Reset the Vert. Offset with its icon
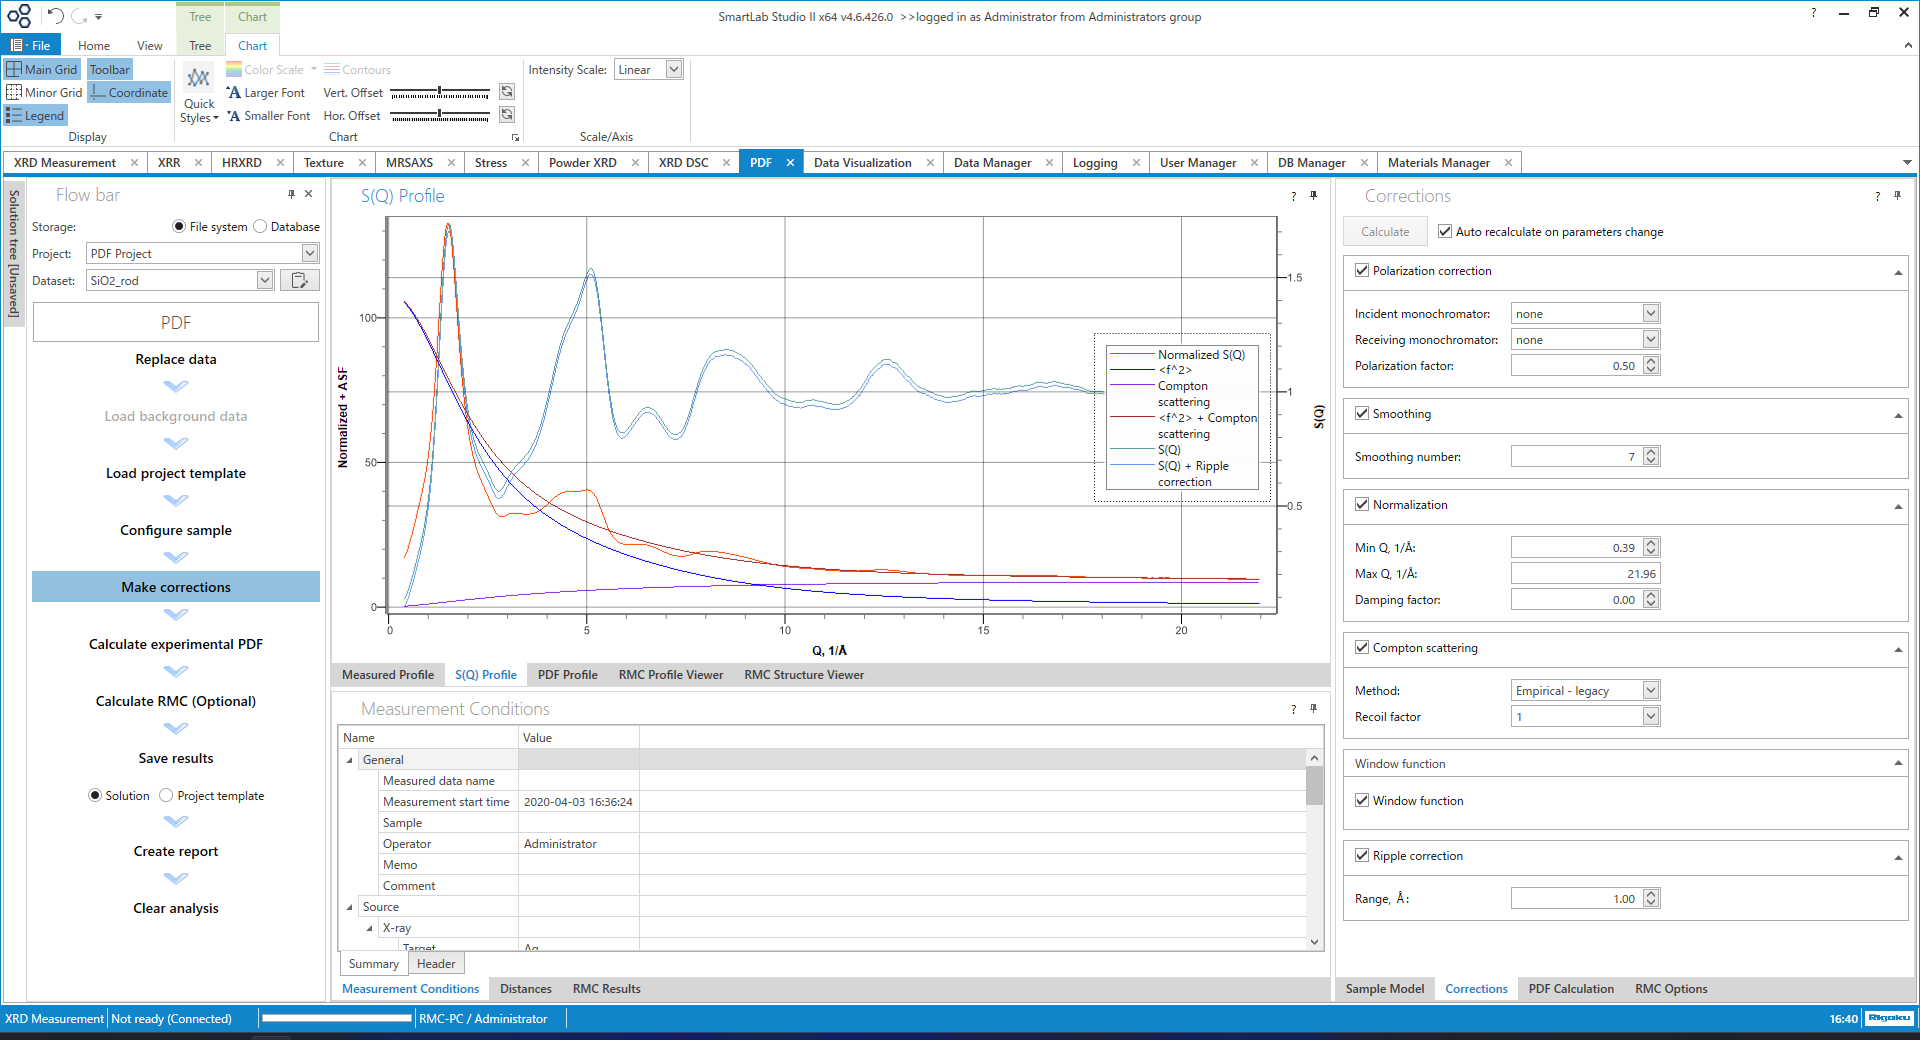Image resolution: width=1920 pixels, height=1040 pixels. pos(507,92)
